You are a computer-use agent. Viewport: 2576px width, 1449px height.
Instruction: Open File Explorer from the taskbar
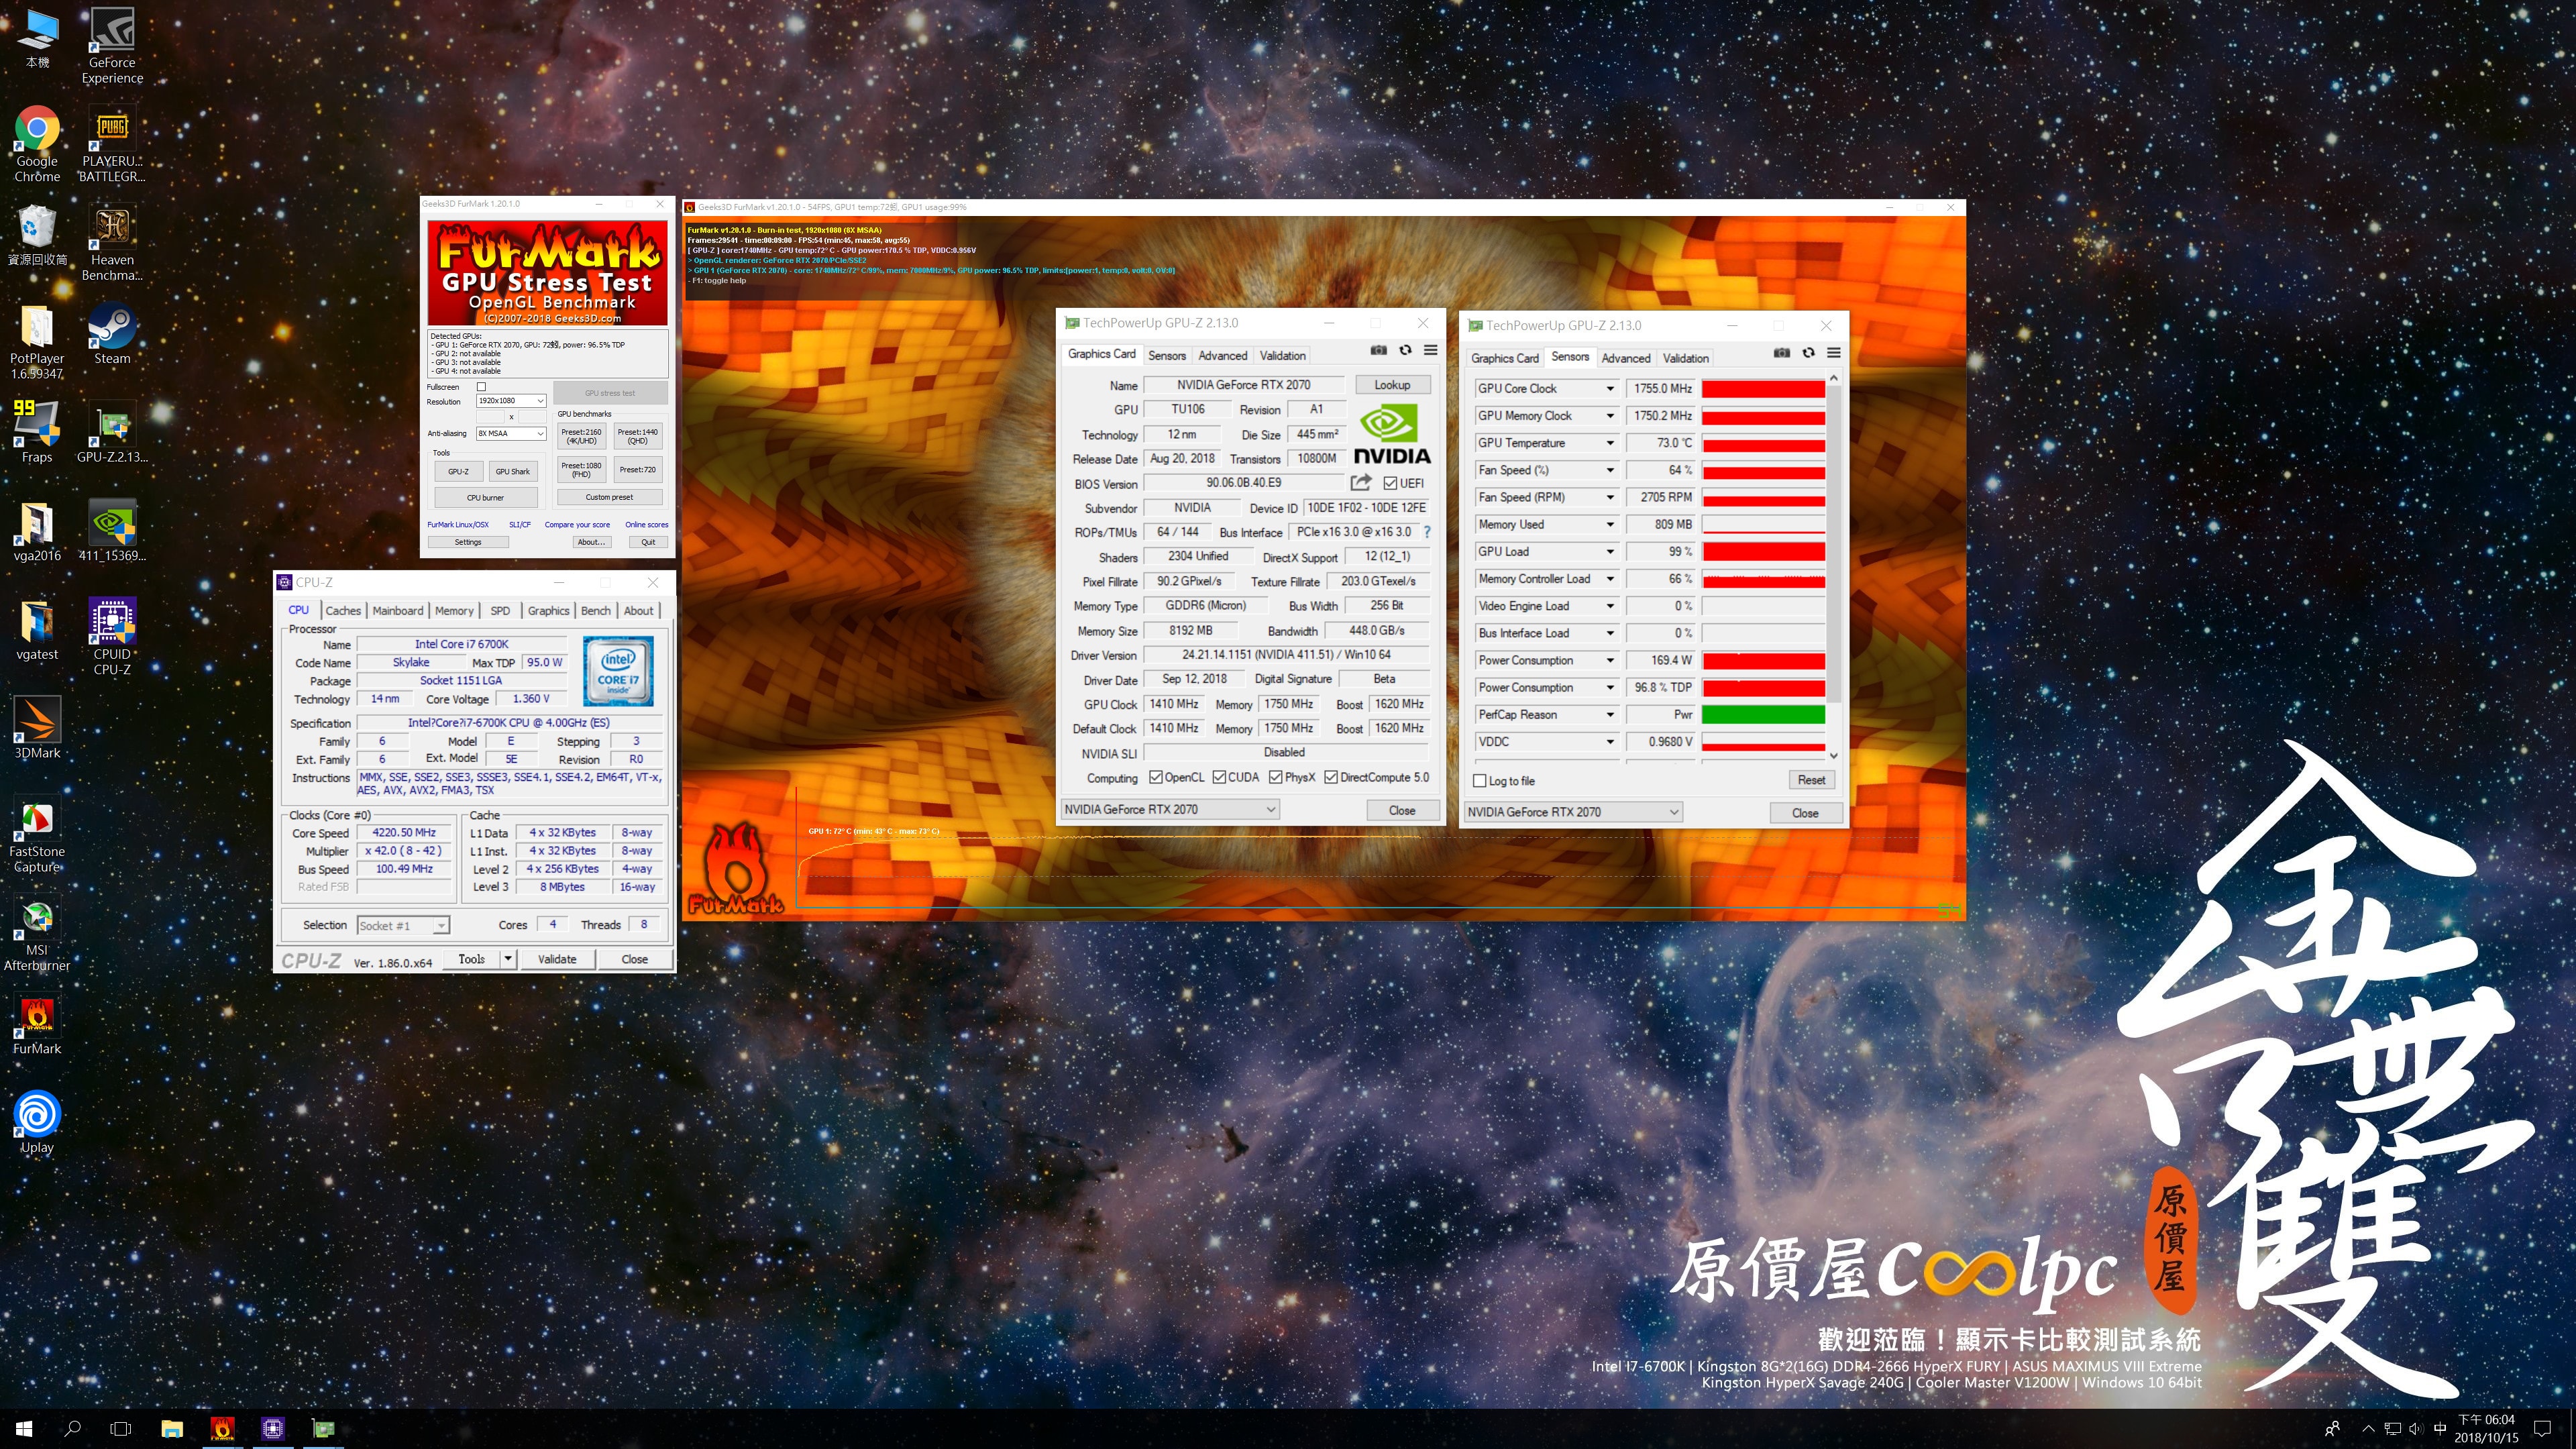pyautogui.click(x=172, y=1428)
